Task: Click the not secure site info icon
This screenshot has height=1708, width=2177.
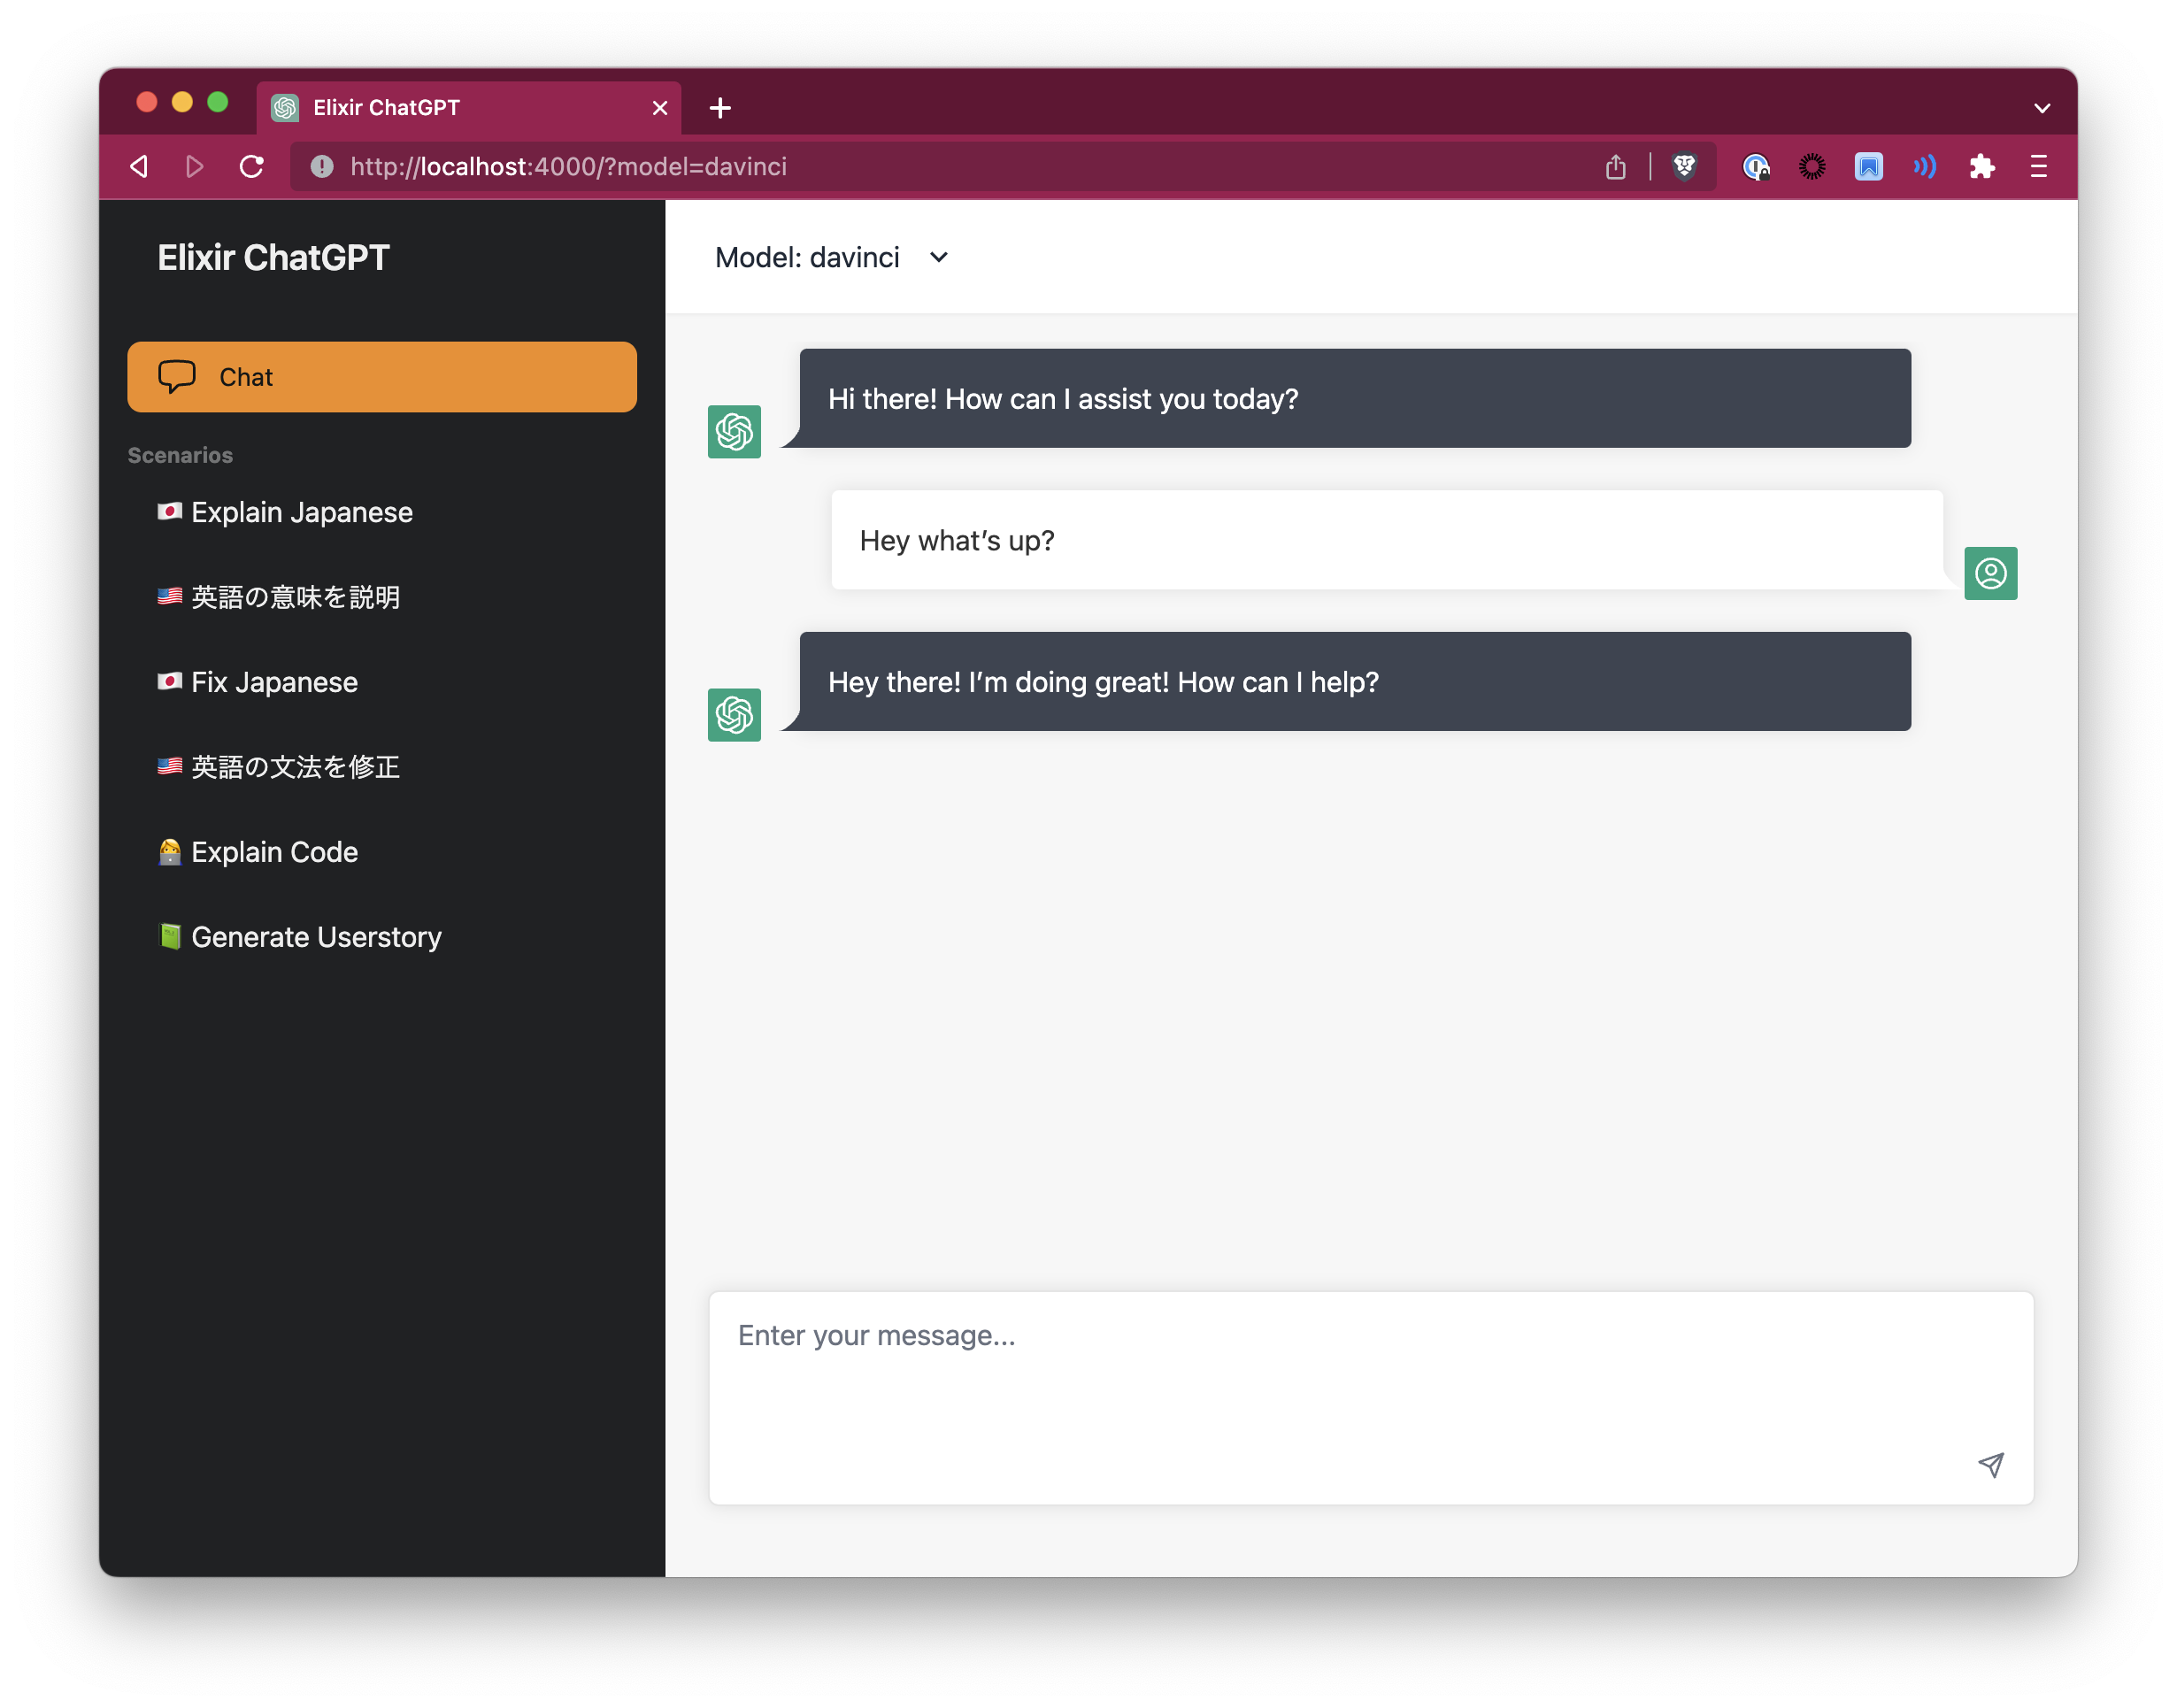Action: pyautogui.click(x=322, y=166)
